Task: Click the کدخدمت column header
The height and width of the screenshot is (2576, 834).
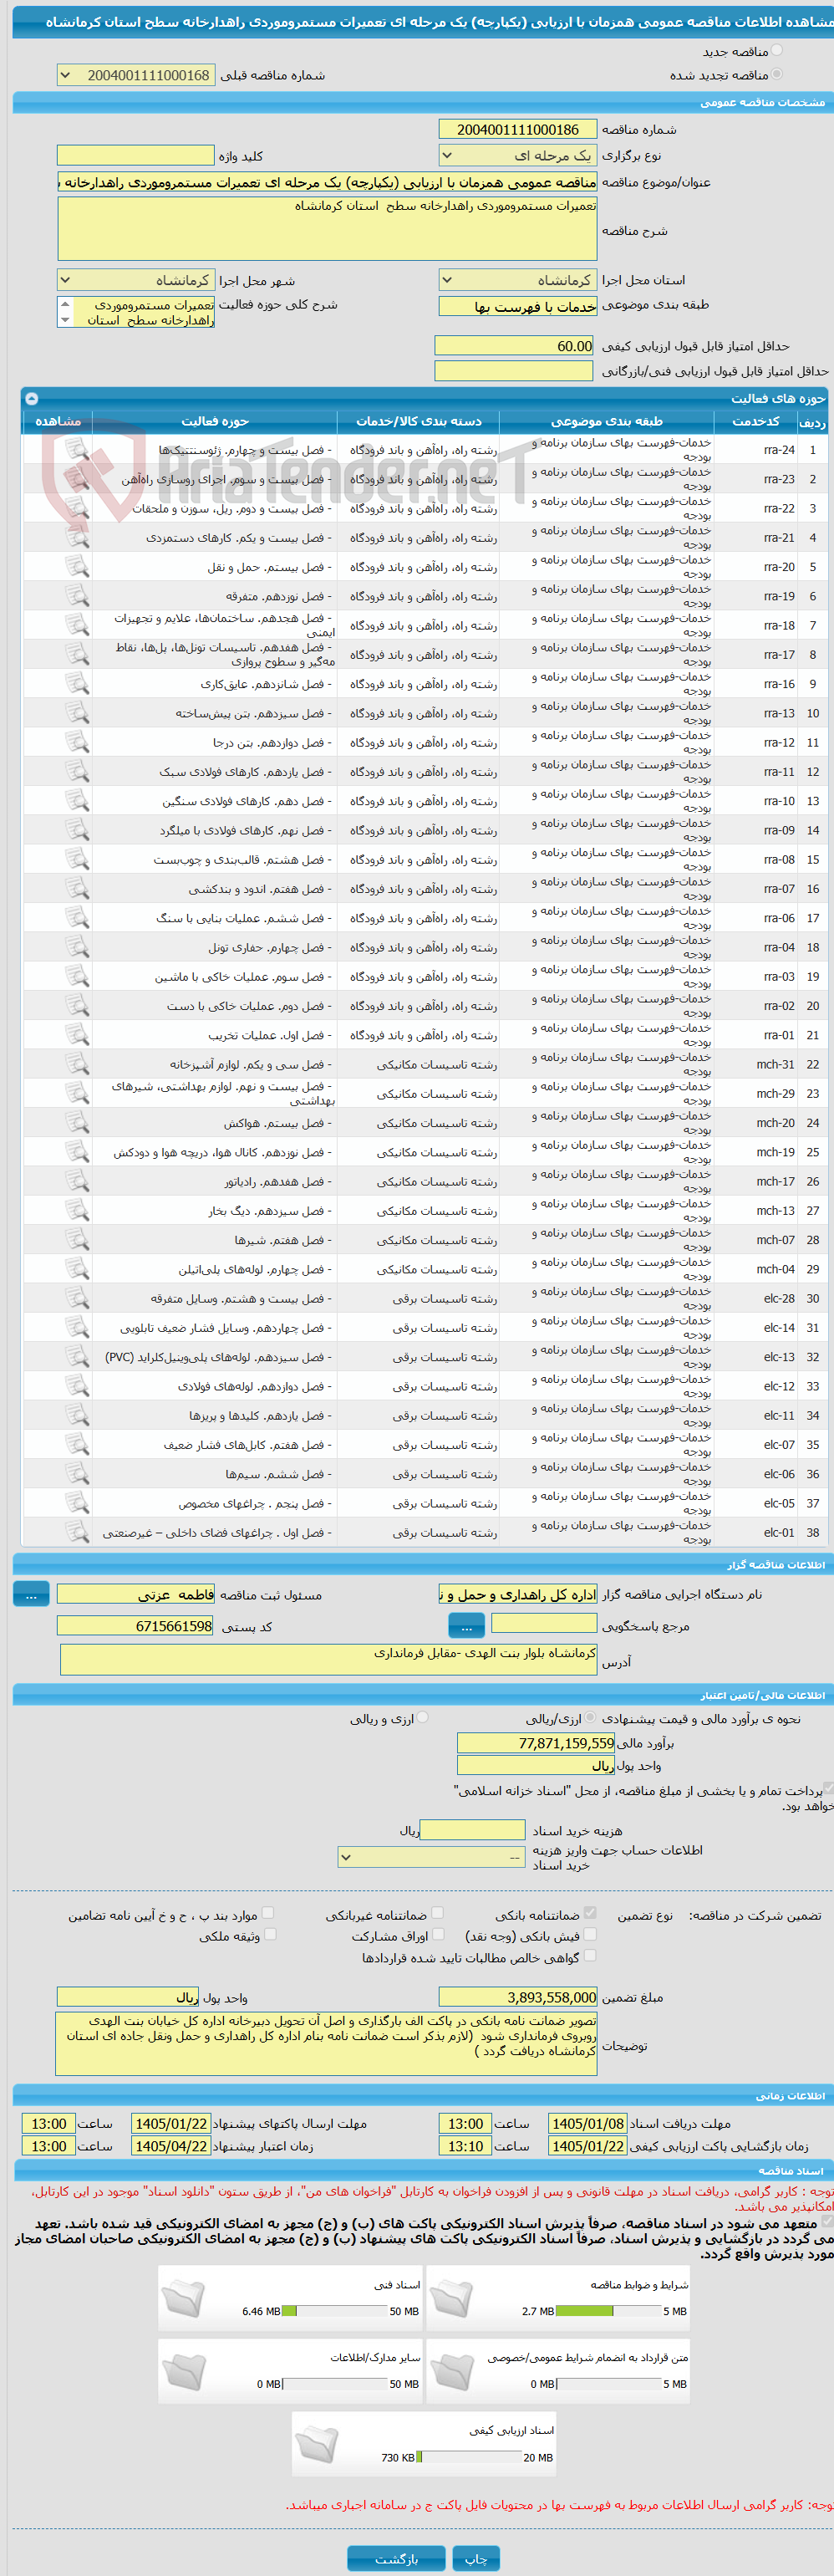Action: (755, 421)
